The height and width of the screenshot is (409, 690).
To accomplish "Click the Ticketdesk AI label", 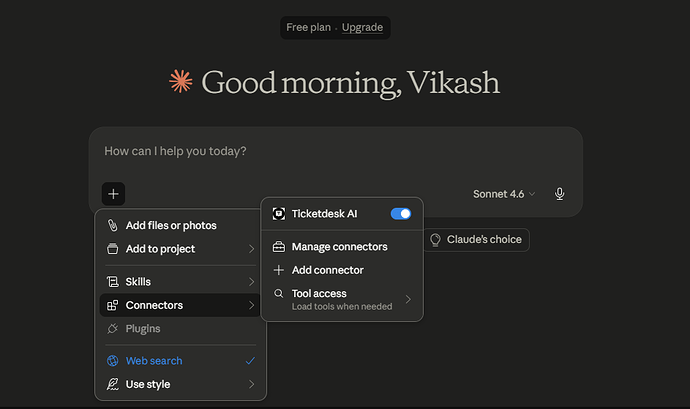I will tap(324, 214).
